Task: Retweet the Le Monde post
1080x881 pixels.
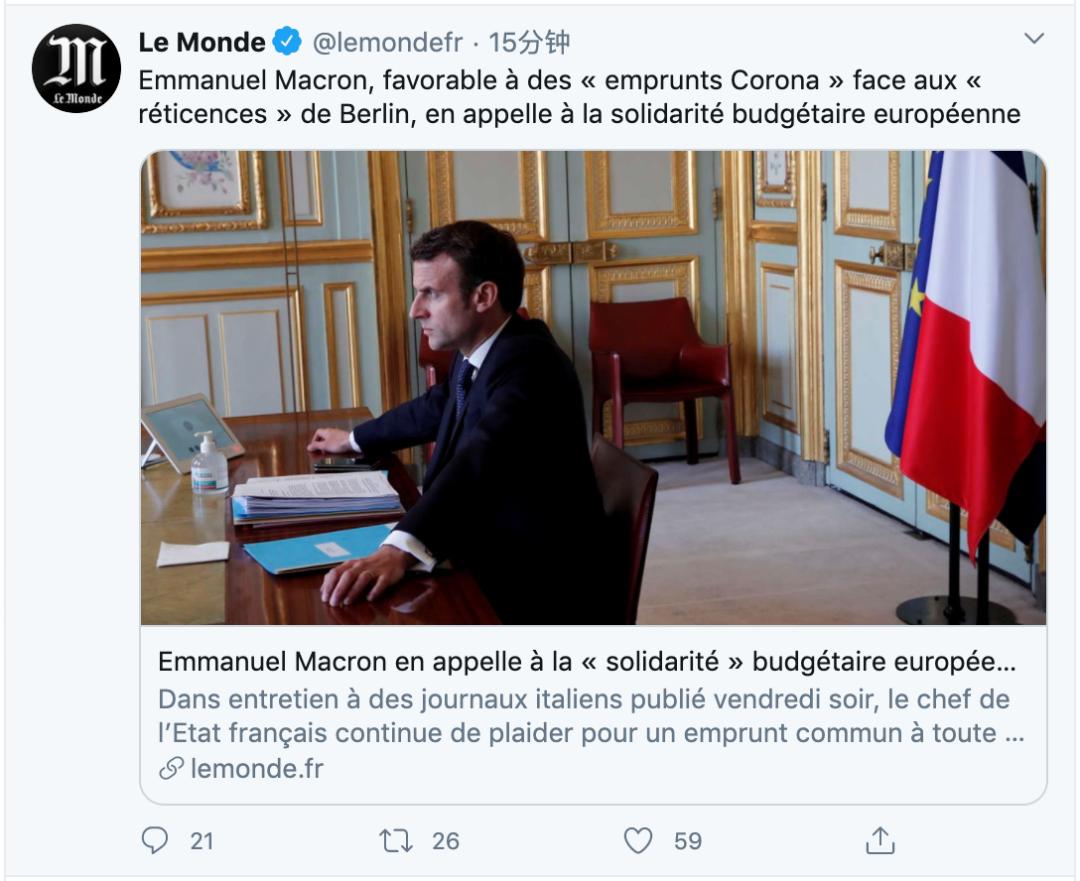Action: (x=397, y=840)
